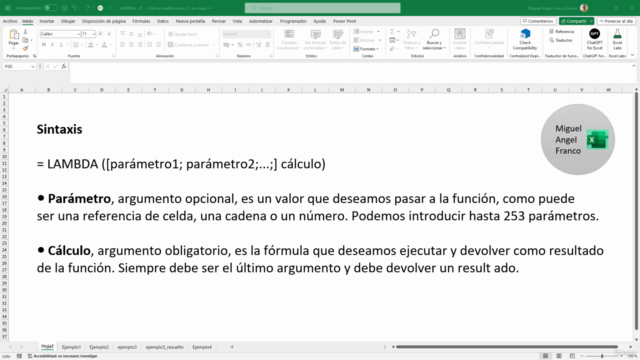Screen dimensions: 640x360
Task: Click Save icon in title bar
Action: tap(64, 8)
